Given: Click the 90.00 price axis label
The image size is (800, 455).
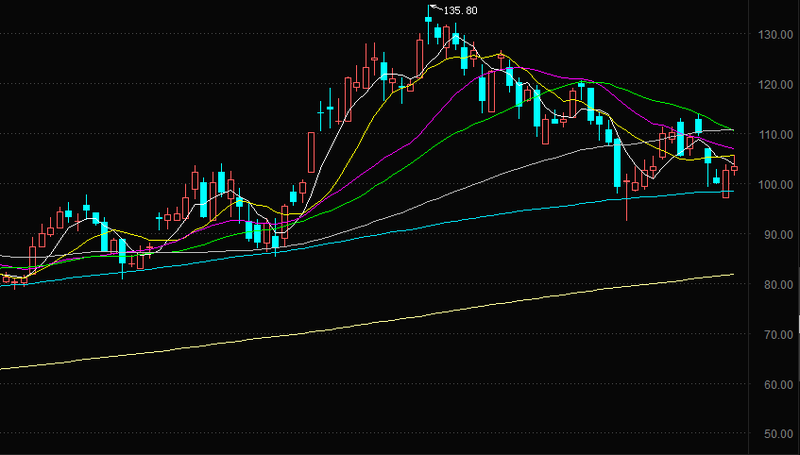Looking at the screenshot, I should (768, 235).
